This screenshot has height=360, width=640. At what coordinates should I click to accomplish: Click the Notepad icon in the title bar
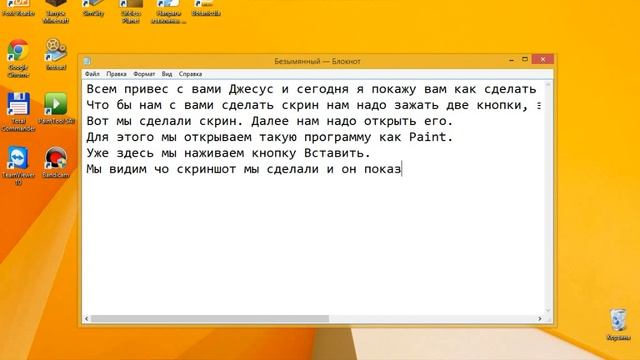[x=87, y=61]
